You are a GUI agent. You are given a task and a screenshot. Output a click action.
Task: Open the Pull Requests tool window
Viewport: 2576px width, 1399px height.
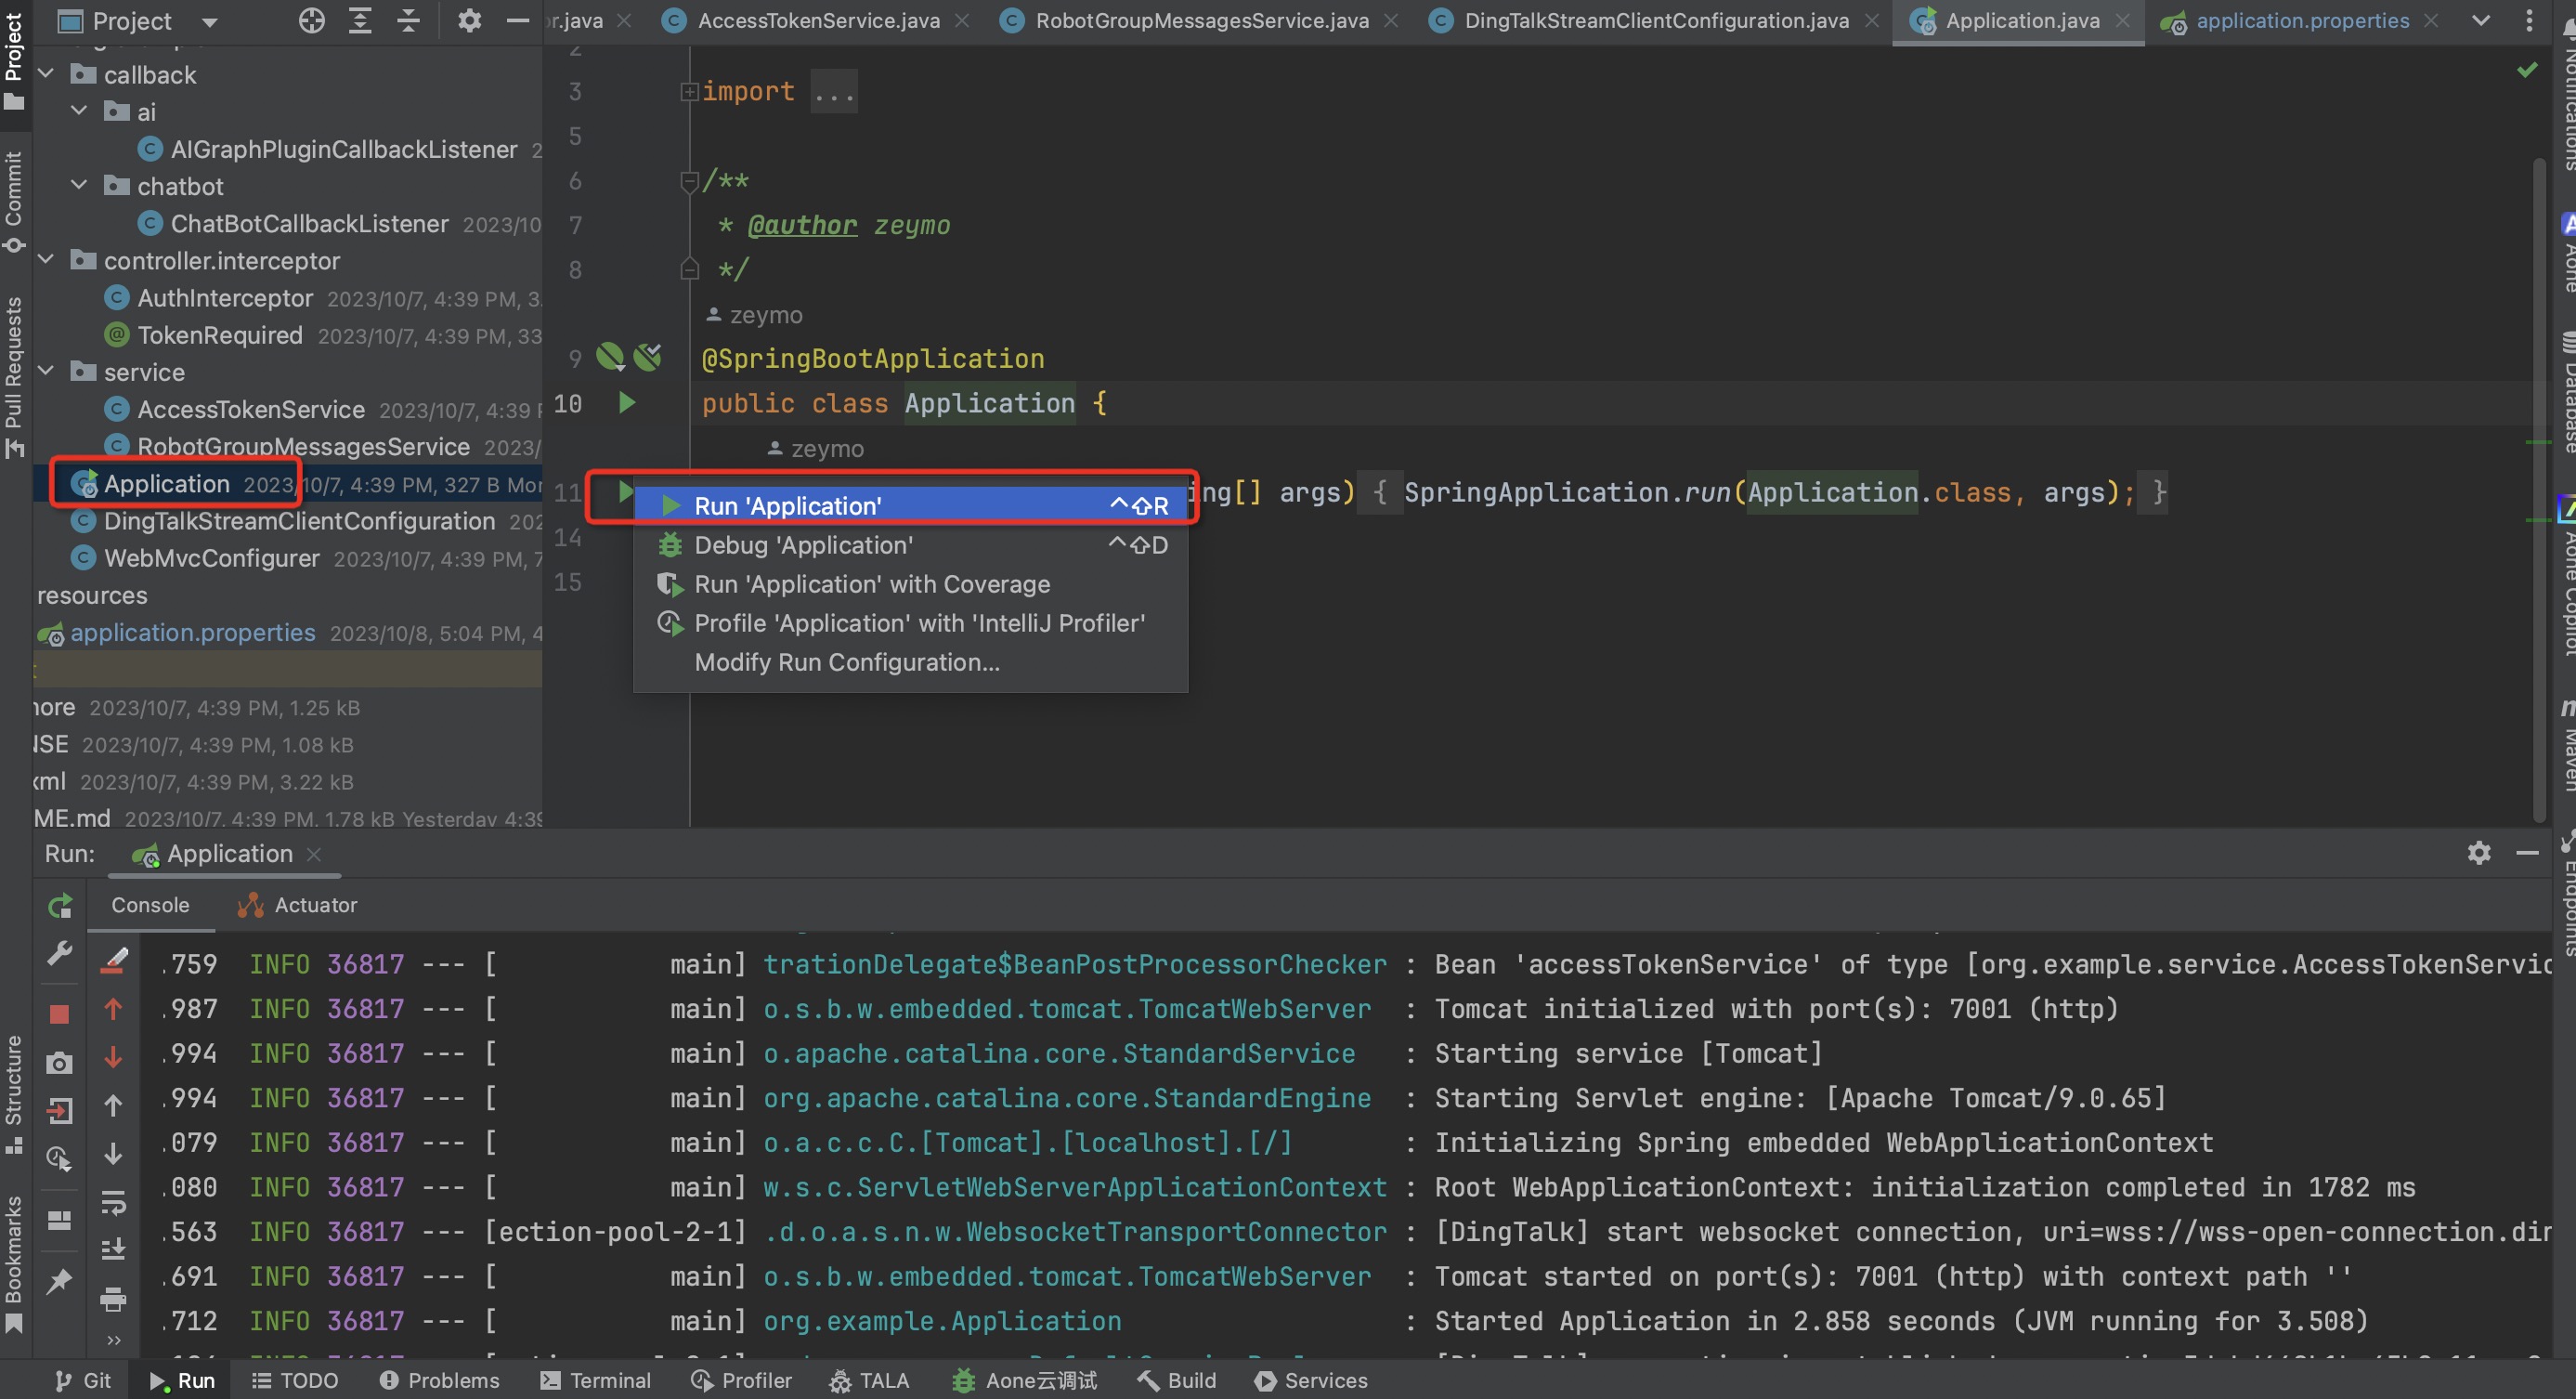tap(14, 376)
